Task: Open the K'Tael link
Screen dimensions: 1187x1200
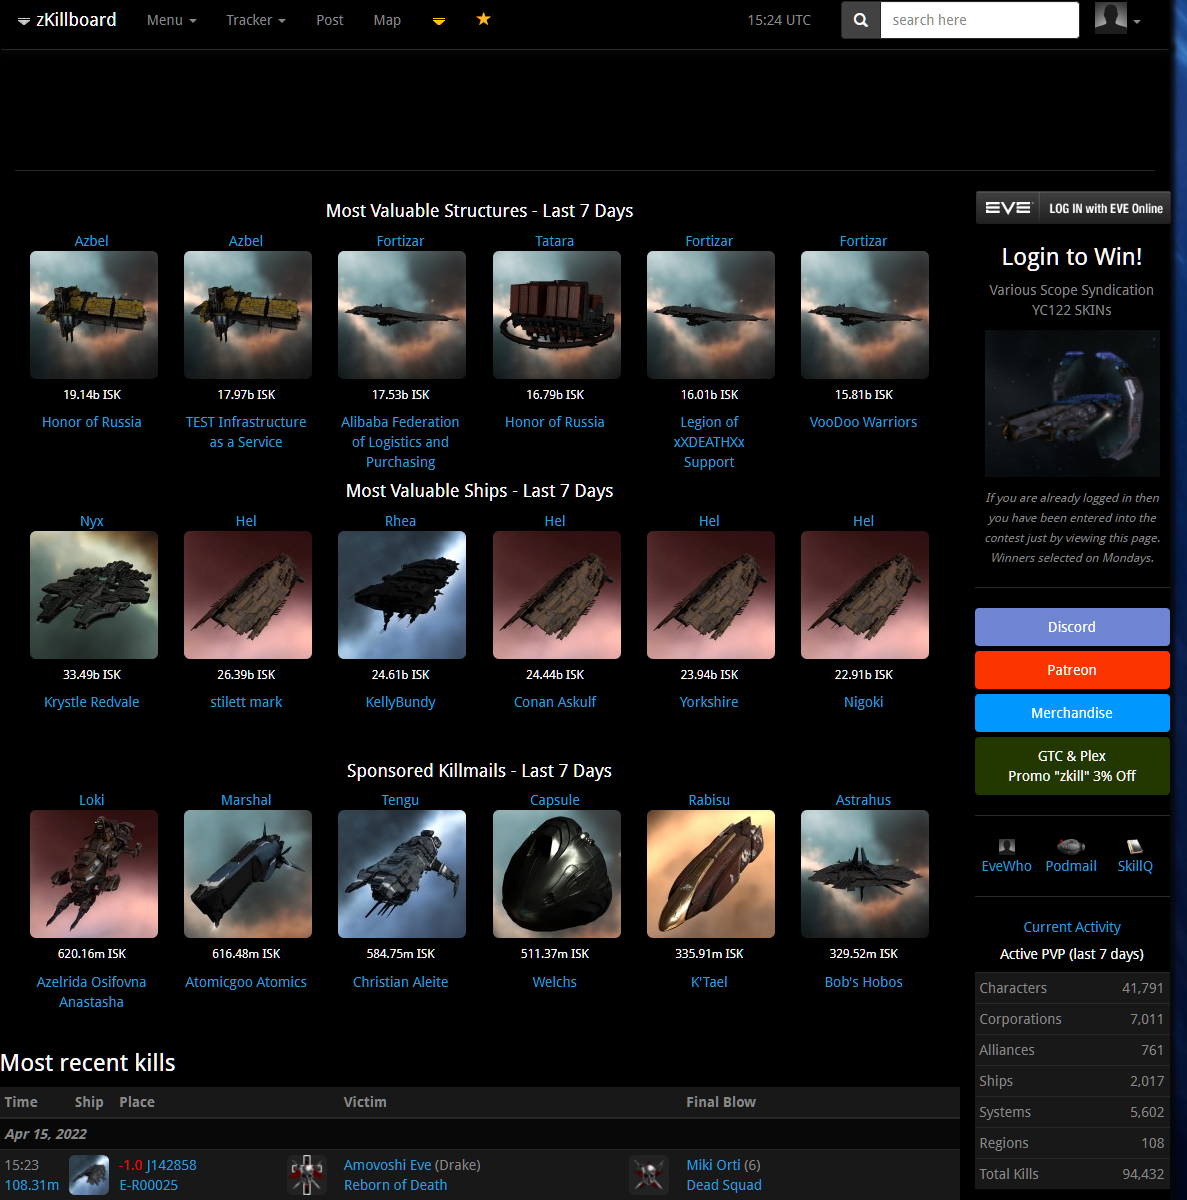Action: [x=709, y=982]
